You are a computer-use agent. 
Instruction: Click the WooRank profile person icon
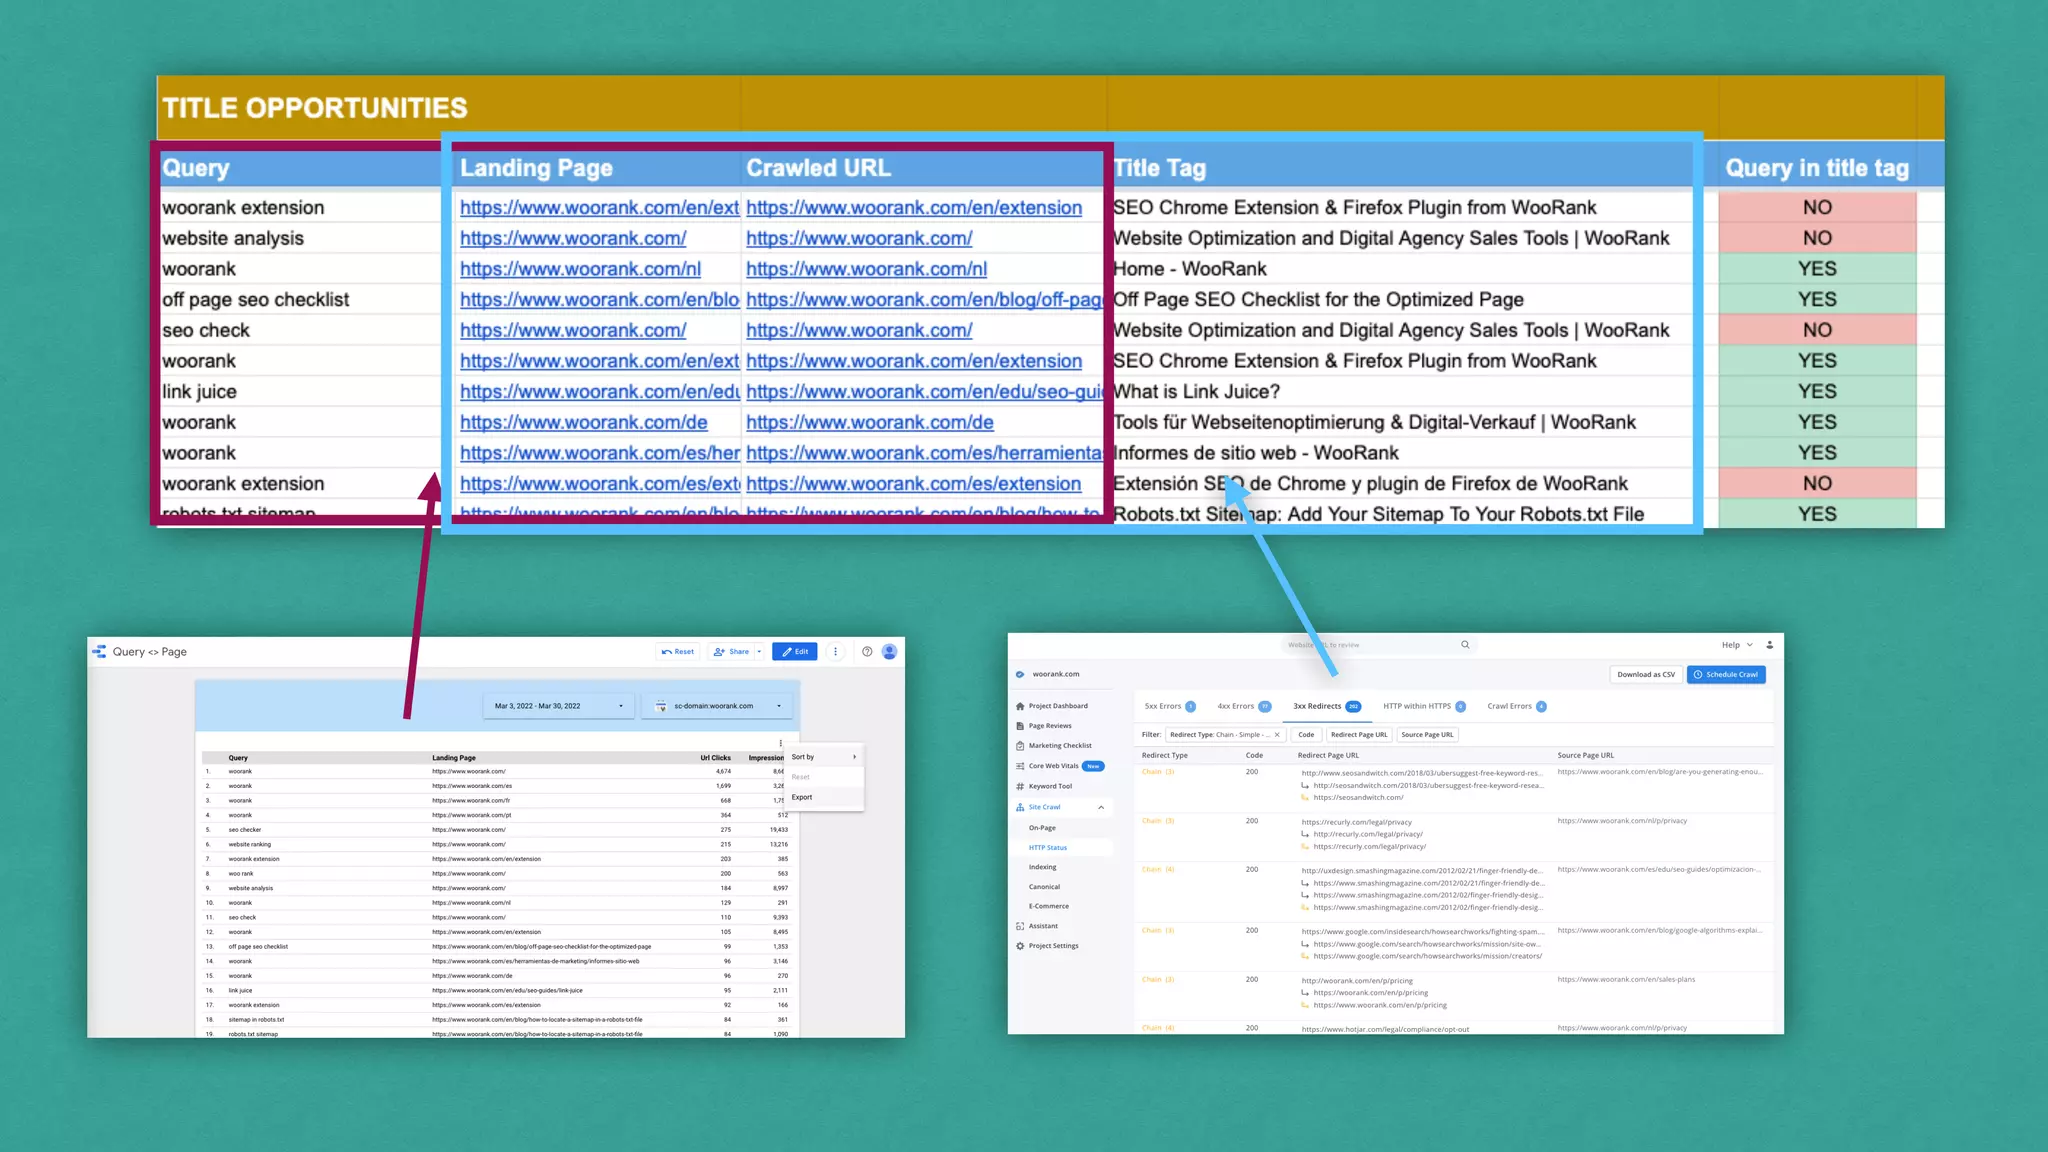(x=1769, y=645)
